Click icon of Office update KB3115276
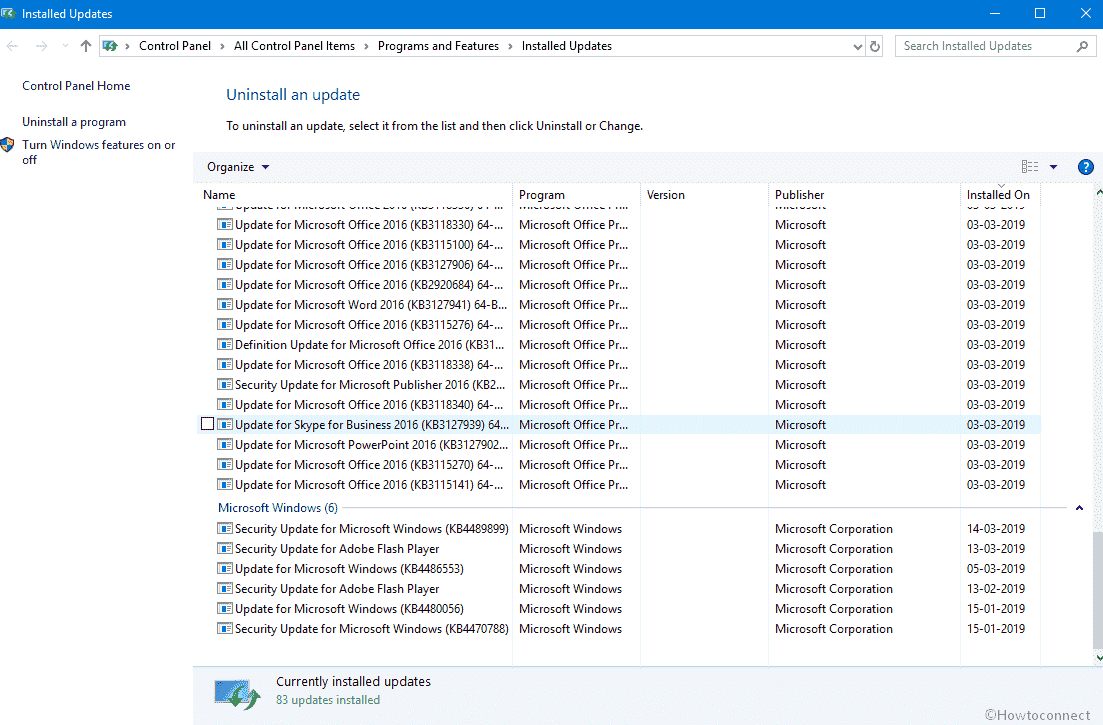Screen dimensions: 1103x725 [x=225, y=325]
